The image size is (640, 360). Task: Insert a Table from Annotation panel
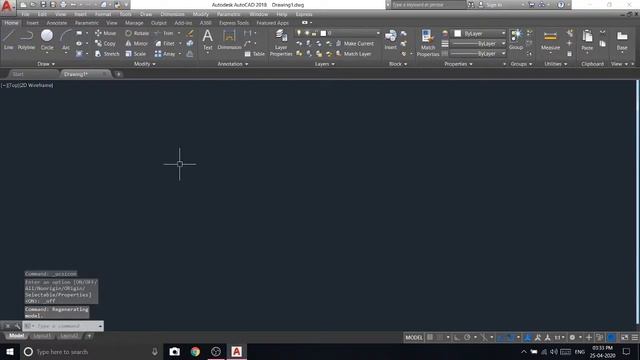[255, 53]
